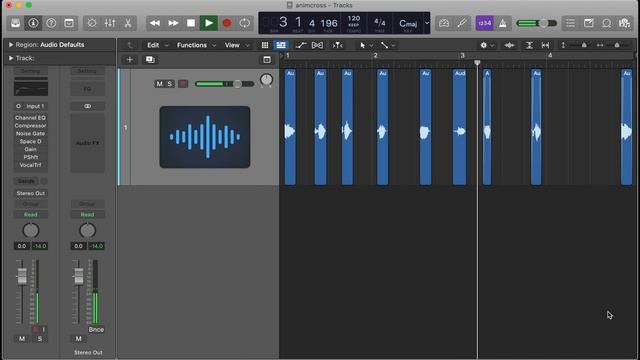Screen dimensions: 640x360
Task: Toggle the Waveform Zoom icon
Action: 509,45
